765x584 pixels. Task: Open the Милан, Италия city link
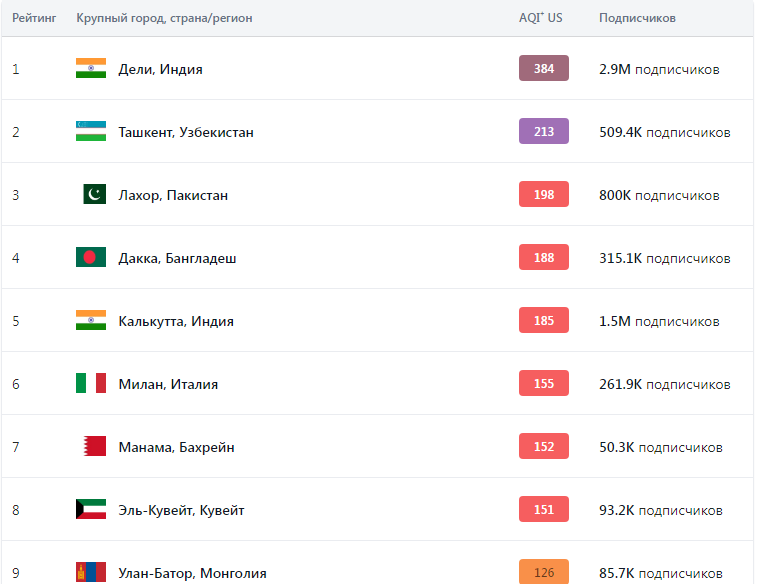click(x=168, y=384)
